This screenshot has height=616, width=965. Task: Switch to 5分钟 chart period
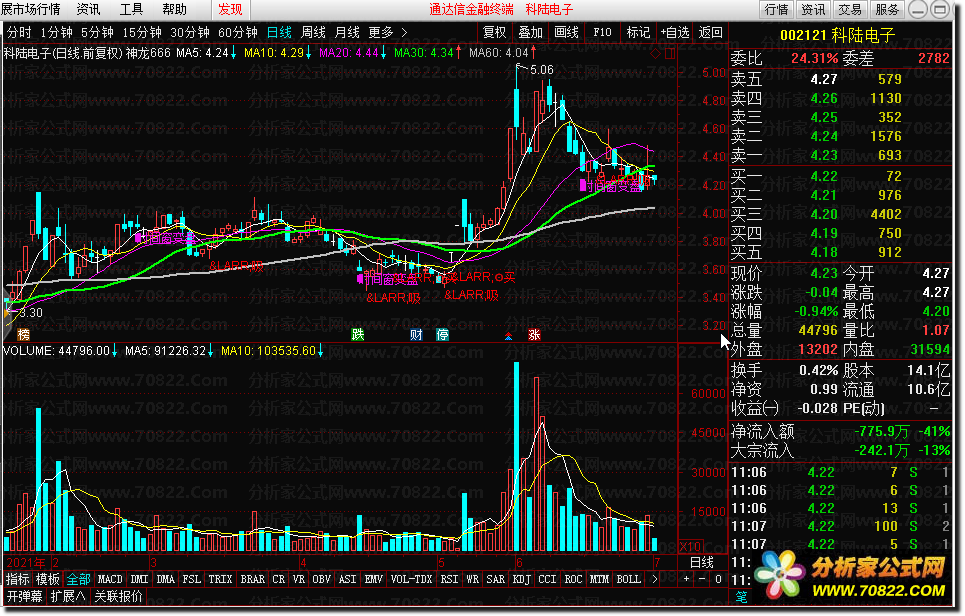(97, 33)
